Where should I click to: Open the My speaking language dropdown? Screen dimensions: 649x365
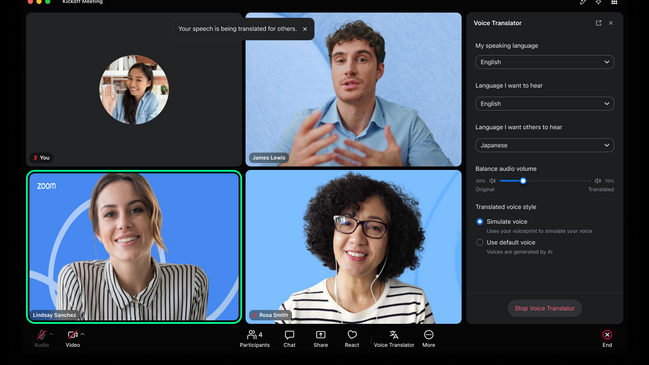545,62
